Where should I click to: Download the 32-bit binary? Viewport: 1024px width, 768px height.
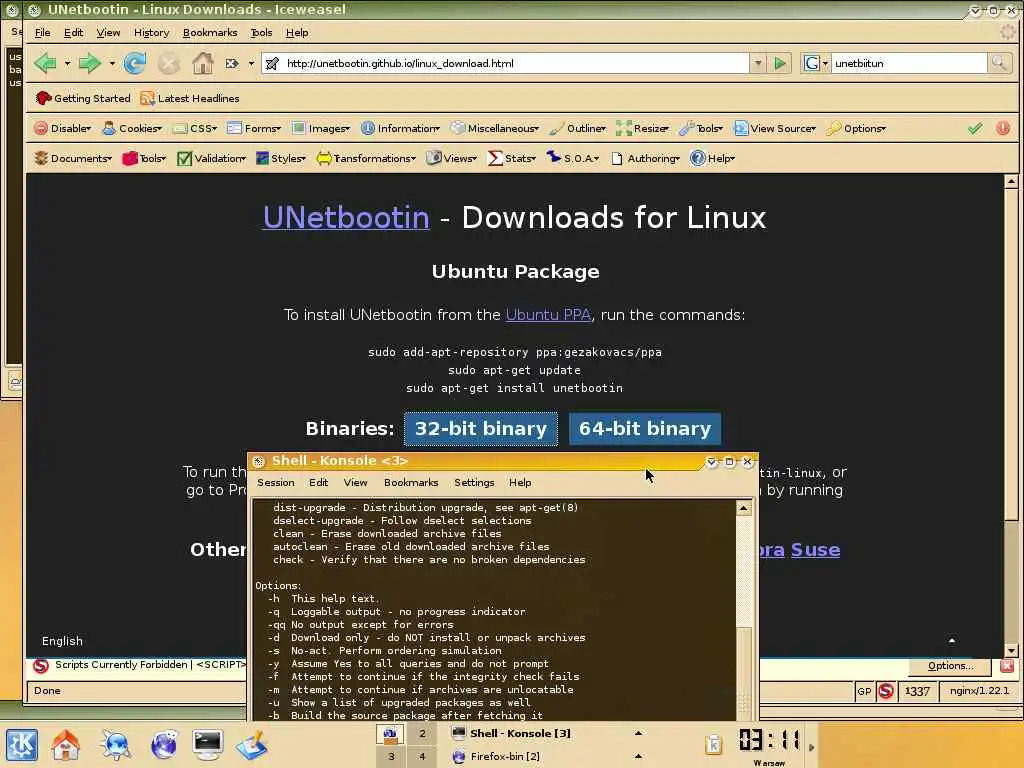click(x=481, y=428)
